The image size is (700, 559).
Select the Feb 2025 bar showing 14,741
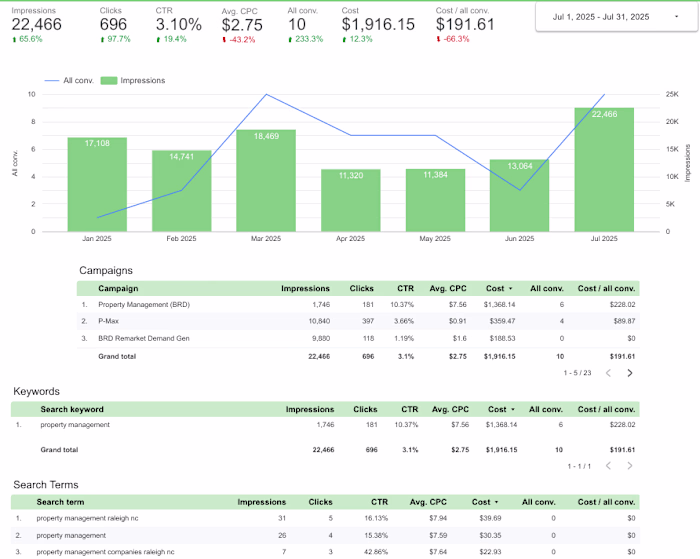pyautogui.click(x=181, y=191)
